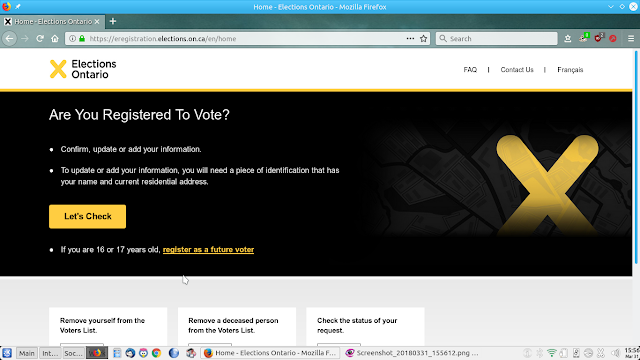Open the file manager taskbar launcher
Viewport: 640px width, 360px height.
(x=117, y=353)
